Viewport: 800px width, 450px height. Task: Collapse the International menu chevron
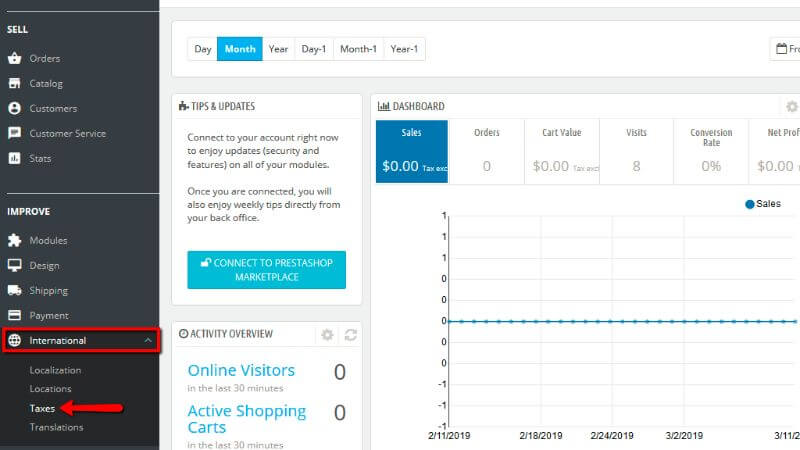click(x=148, y=340)
